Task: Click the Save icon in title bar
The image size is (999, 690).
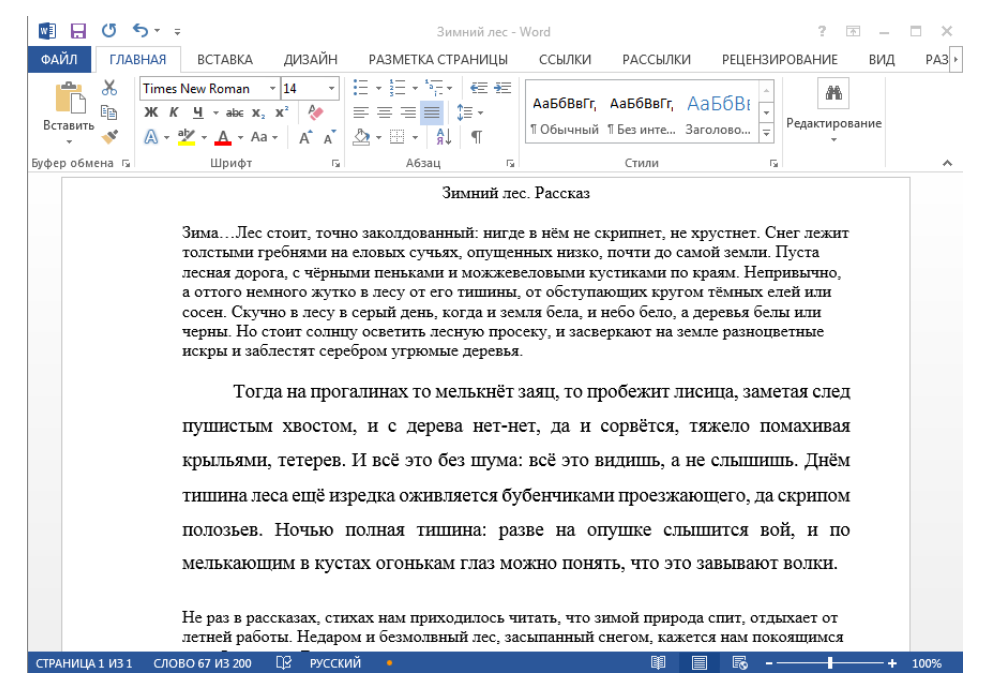Action: point(76,32)
